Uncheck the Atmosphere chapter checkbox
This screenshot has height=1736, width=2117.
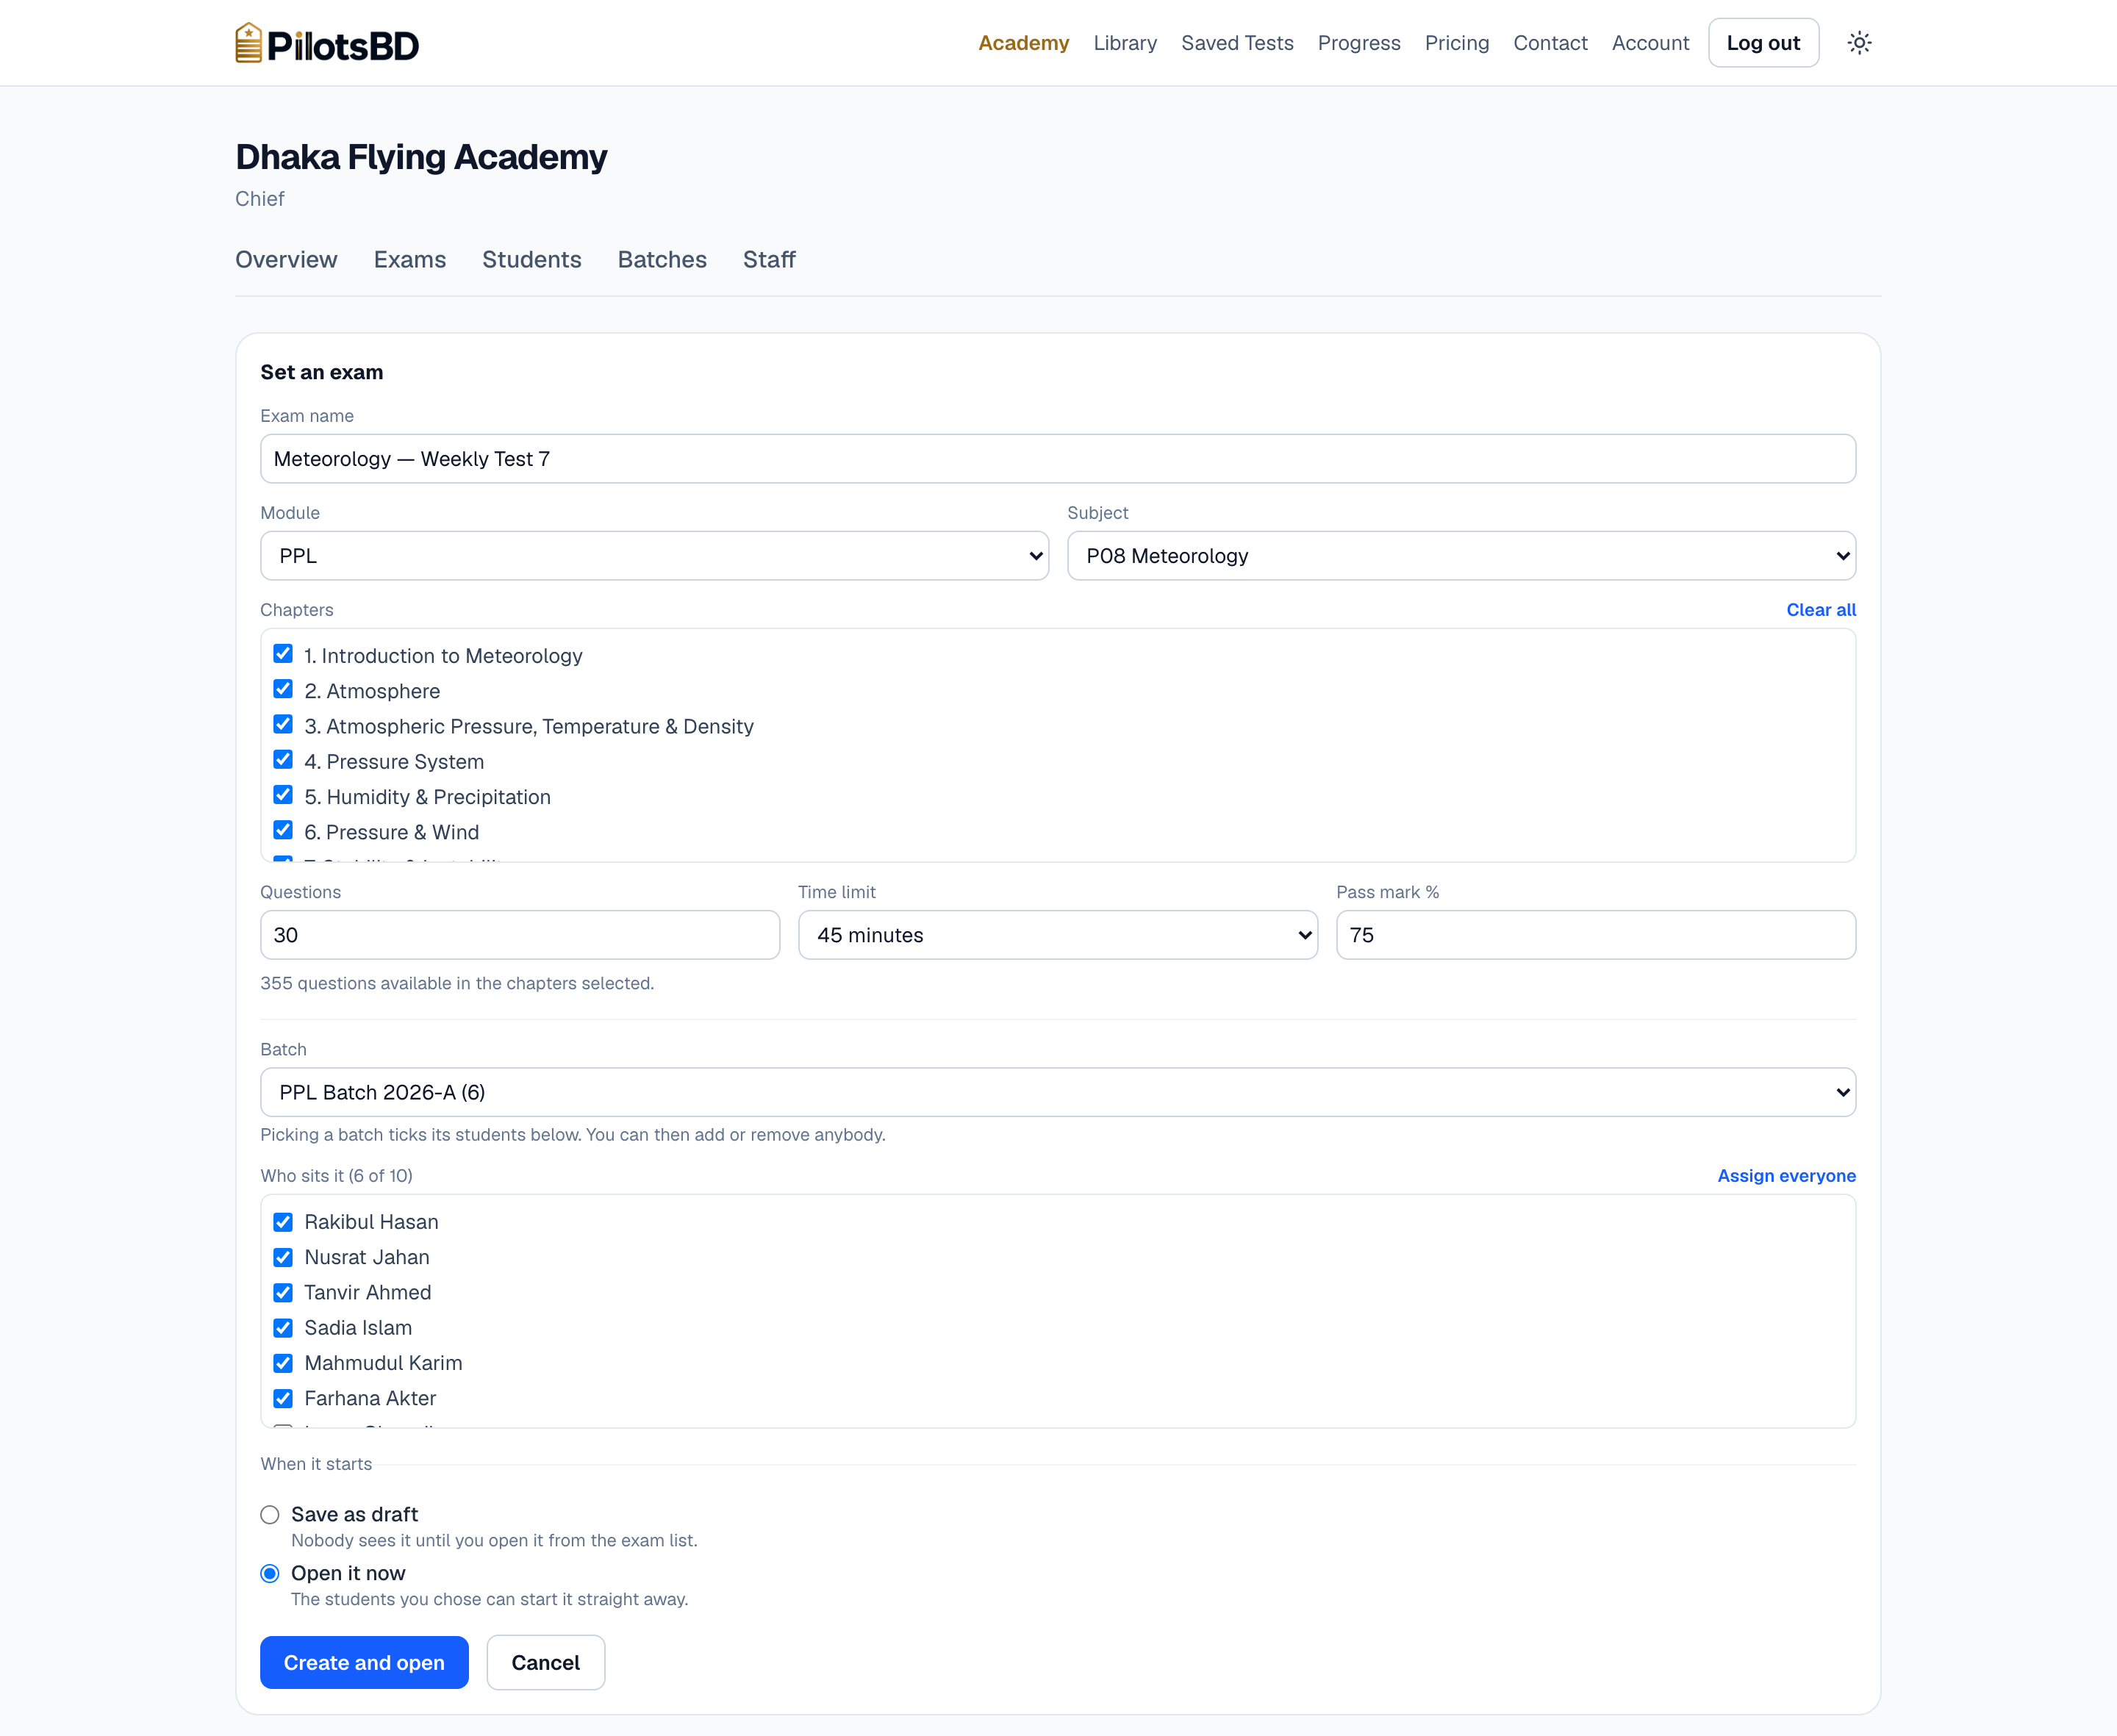(x=283, y=690)
